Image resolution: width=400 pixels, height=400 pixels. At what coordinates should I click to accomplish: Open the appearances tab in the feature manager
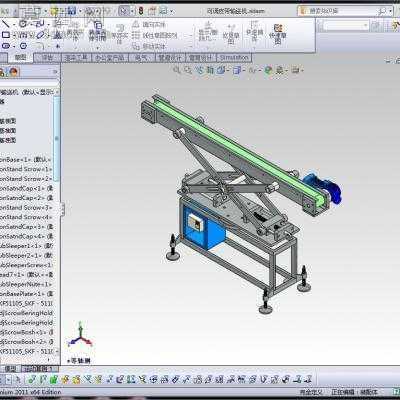pos(14,72)
